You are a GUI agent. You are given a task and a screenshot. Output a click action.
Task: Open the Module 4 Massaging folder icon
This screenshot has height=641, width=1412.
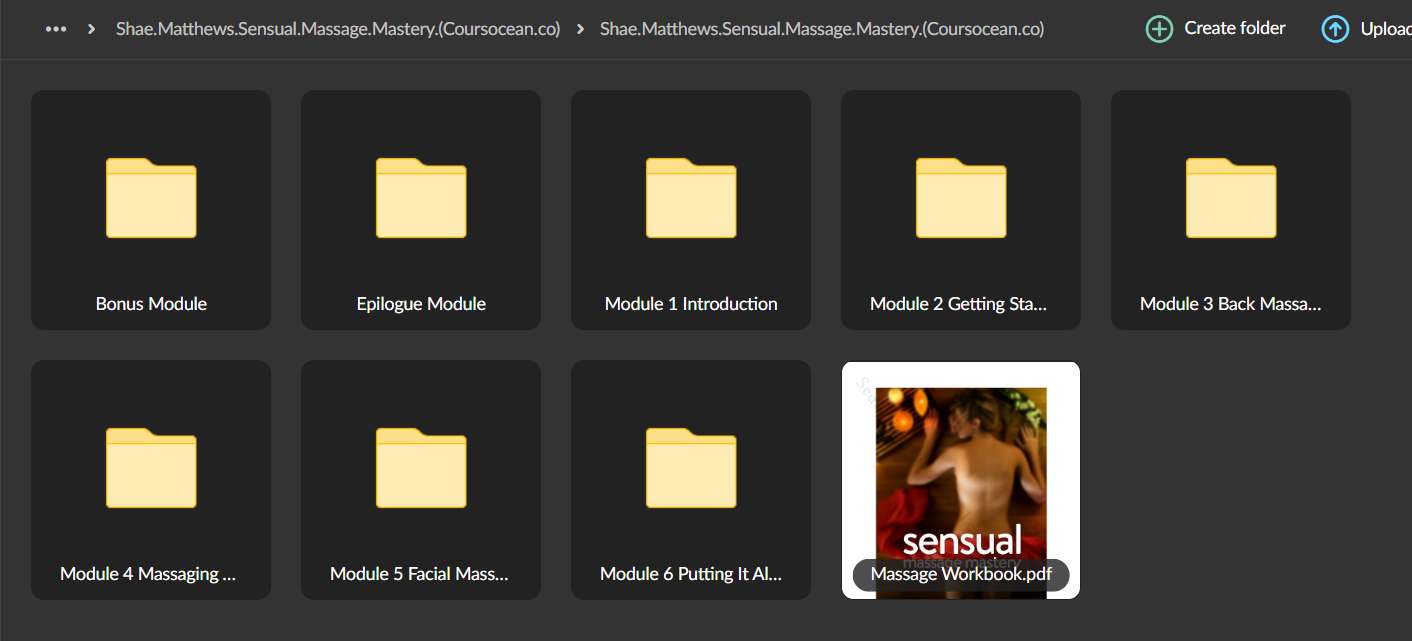click(x=151, y=468)
